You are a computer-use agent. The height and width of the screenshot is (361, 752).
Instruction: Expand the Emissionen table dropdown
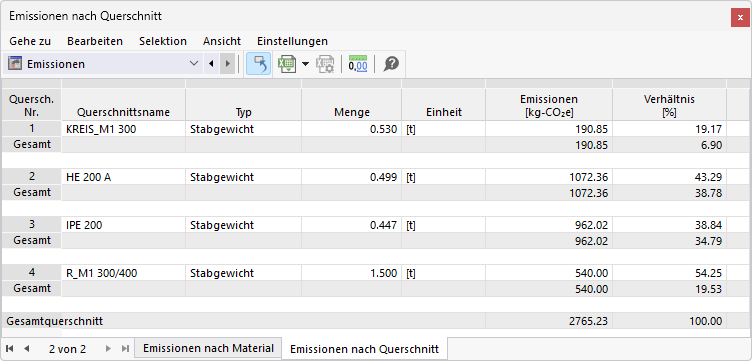coord(194,64)
